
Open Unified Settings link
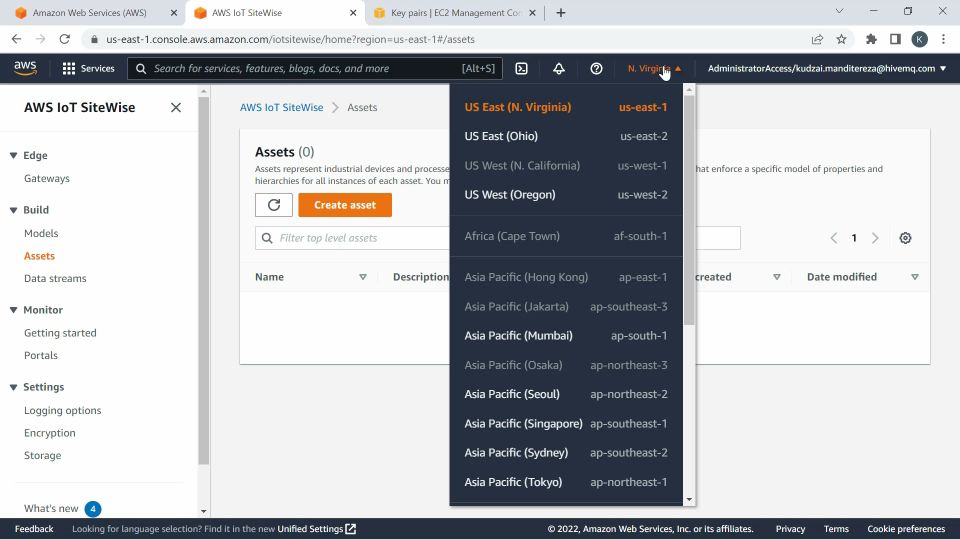(x=317, y=529)
